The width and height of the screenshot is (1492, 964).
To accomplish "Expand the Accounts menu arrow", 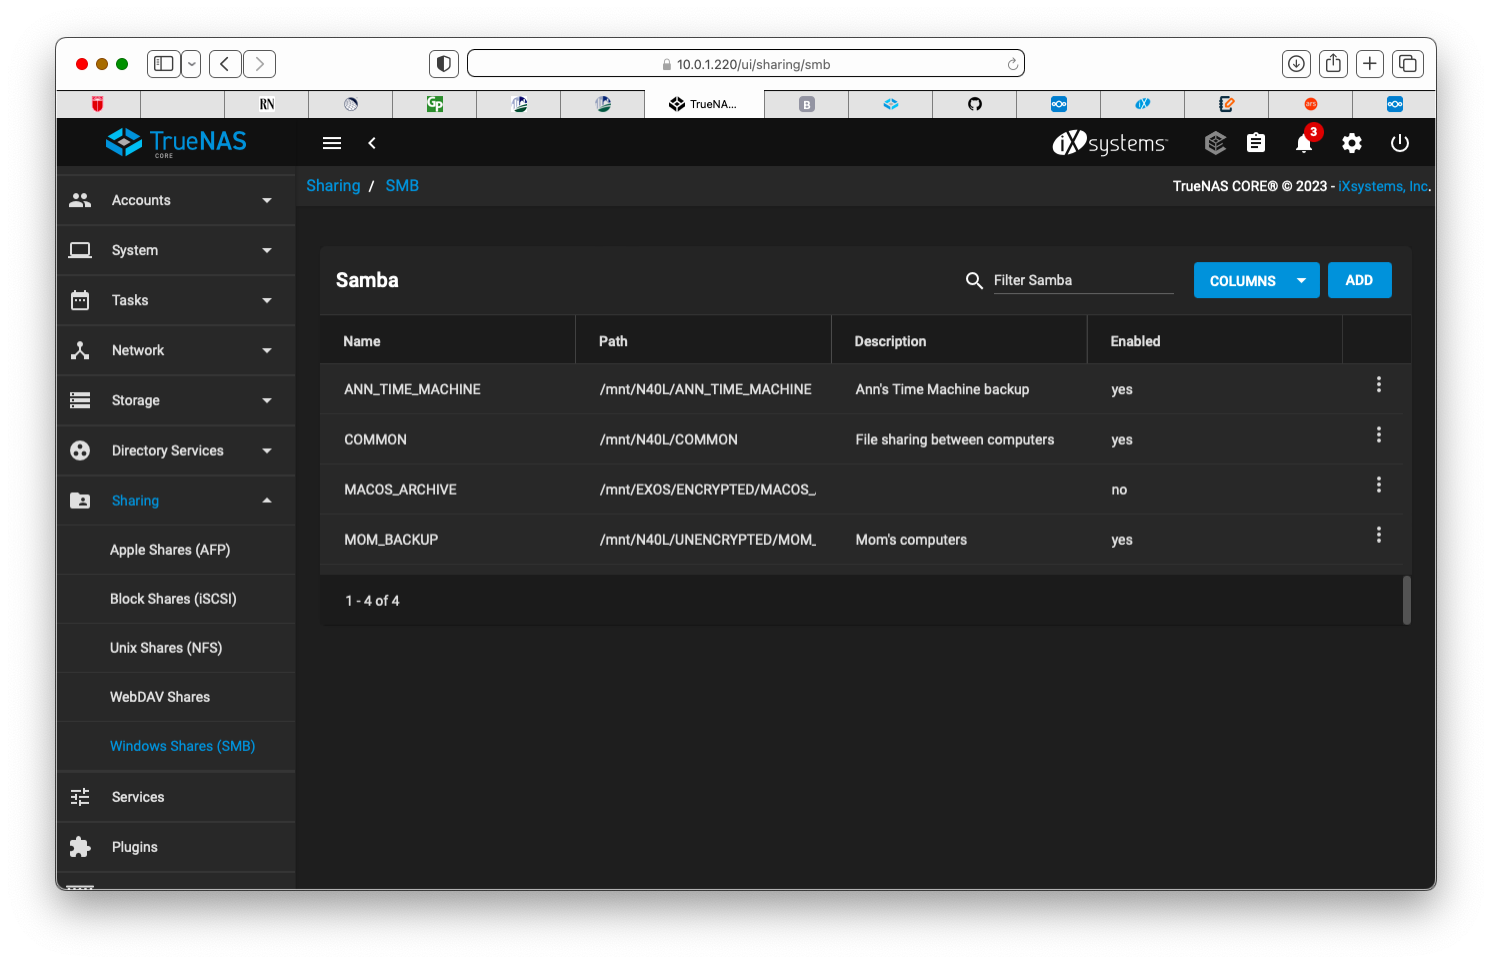I will (x=267, y=200).
